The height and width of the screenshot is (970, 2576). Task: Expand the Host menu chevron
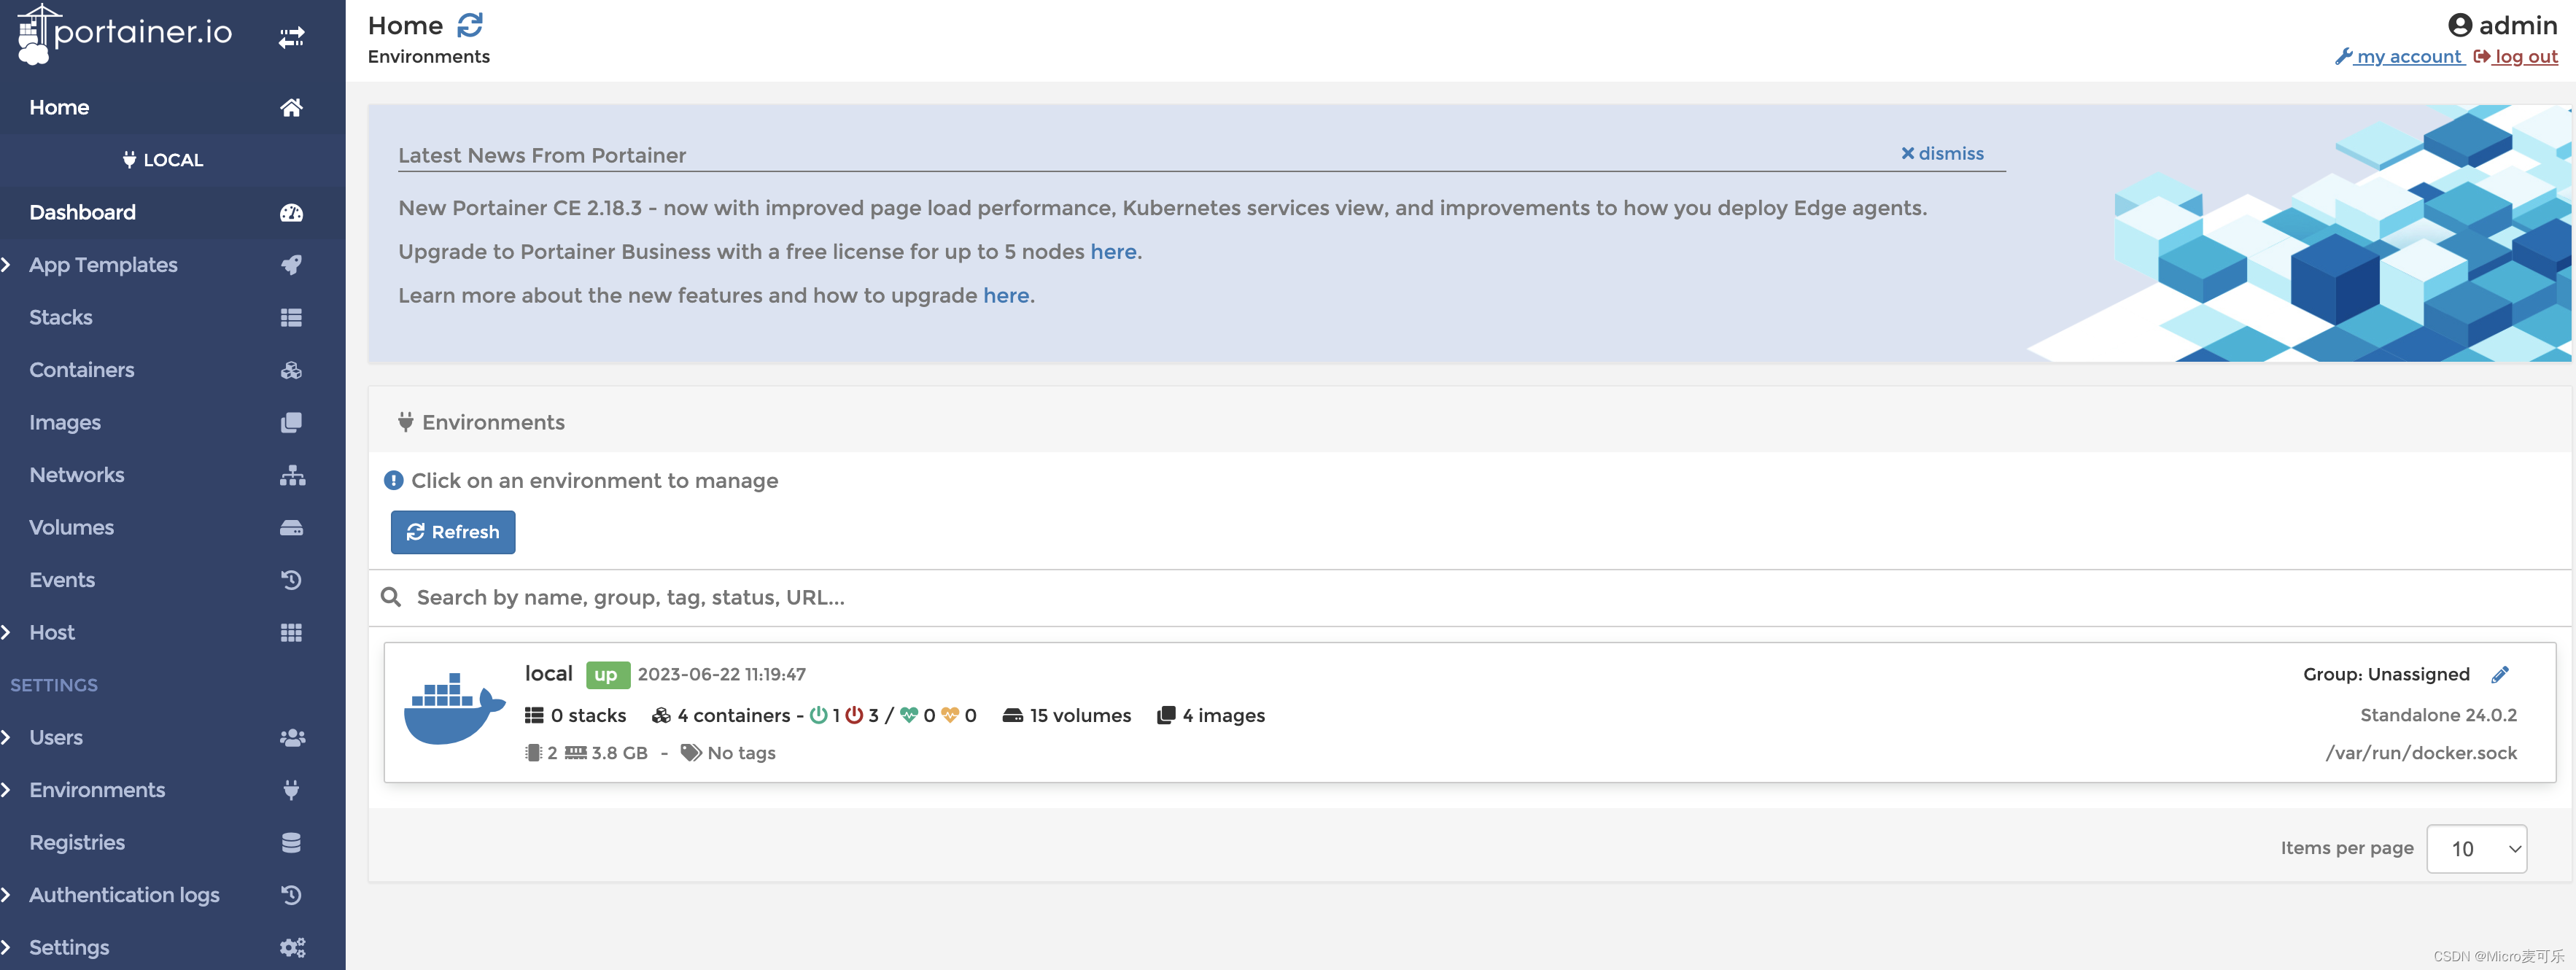pyautogui.click(x=6, y=632)
